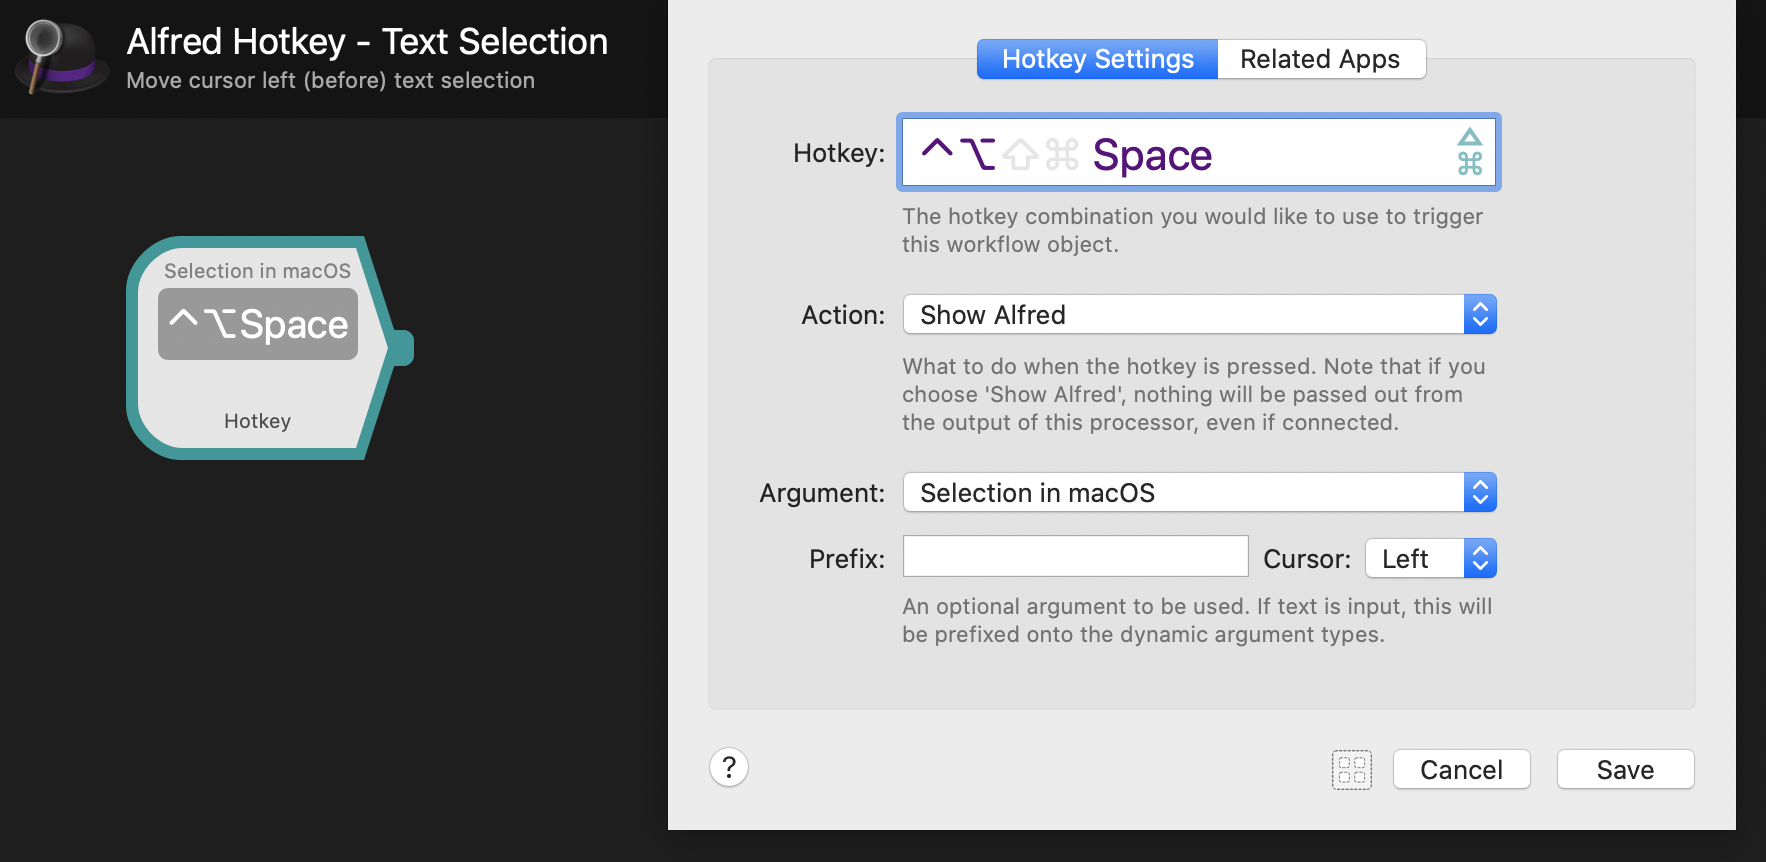Cancel the hotkey configuration
Image resolution: width=1766 pixels, height=862 pixels.
(1461, 770)
